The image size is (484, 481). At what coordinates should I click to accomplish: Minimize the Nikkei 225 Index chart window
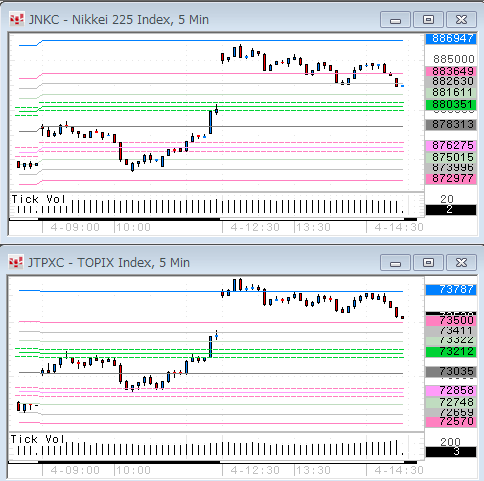(x=395, y=20)
